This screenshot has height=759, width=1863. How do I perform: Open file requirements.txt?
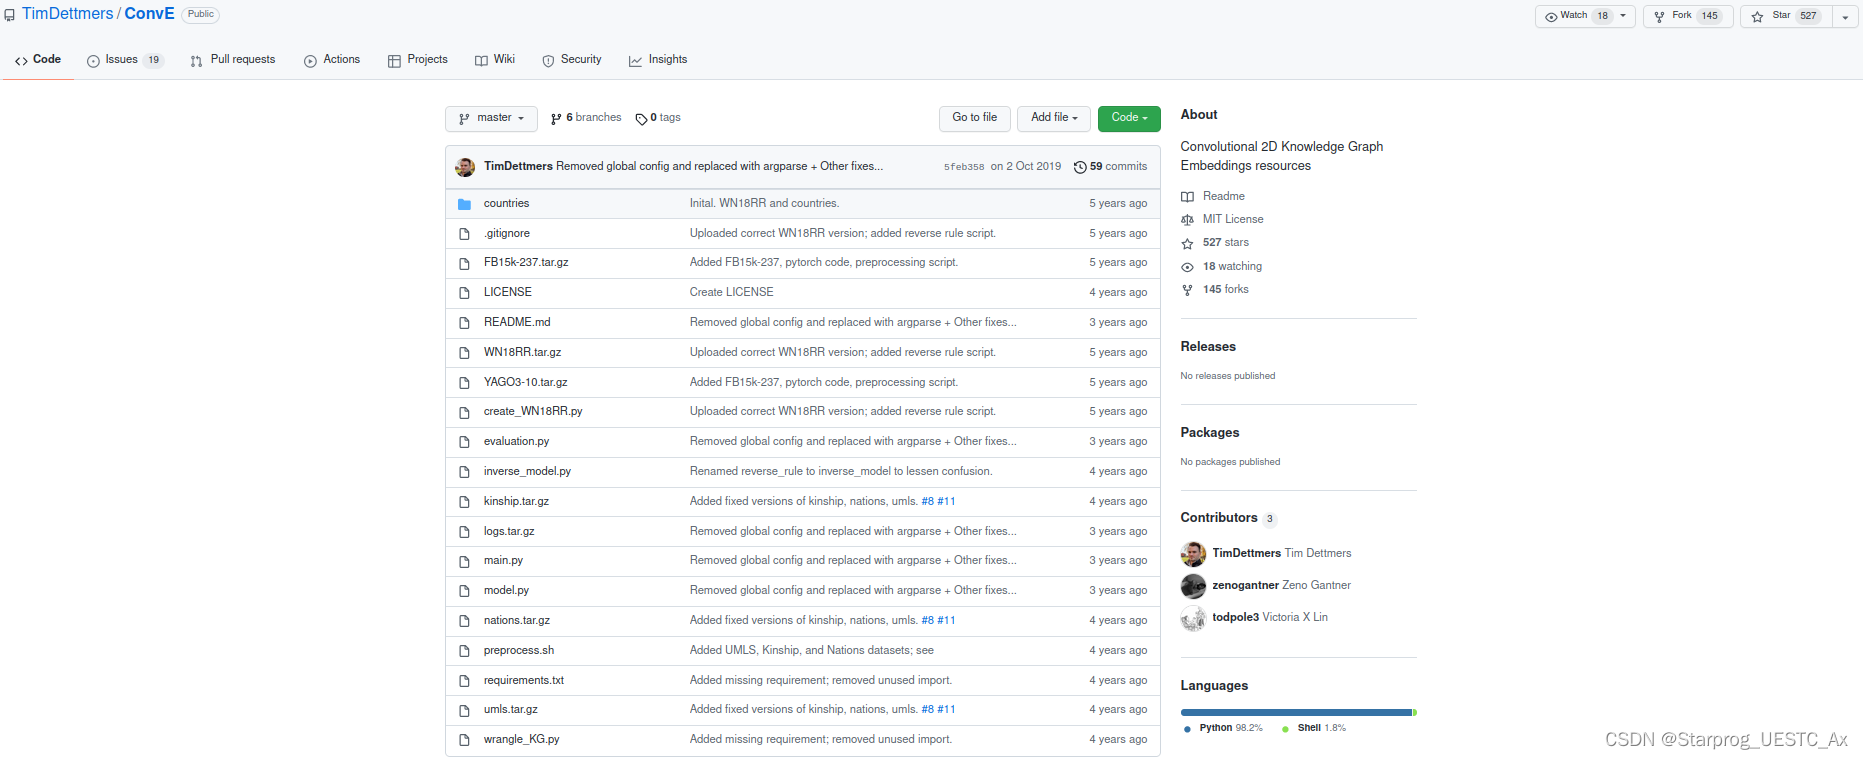[x=524, y=681]
